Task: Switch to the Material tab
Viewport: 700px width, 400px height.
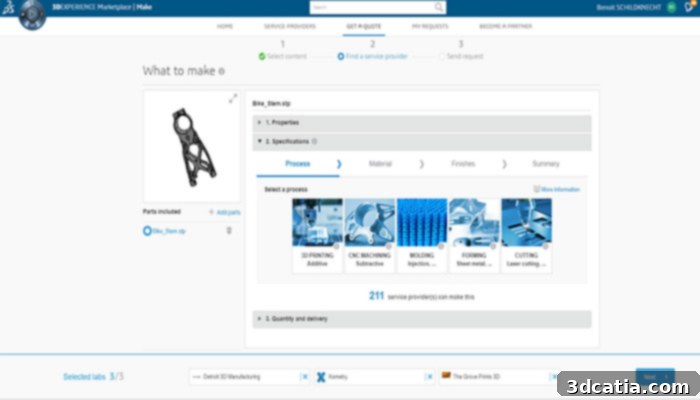Action: pyautogui.click(x=380, y=164)
